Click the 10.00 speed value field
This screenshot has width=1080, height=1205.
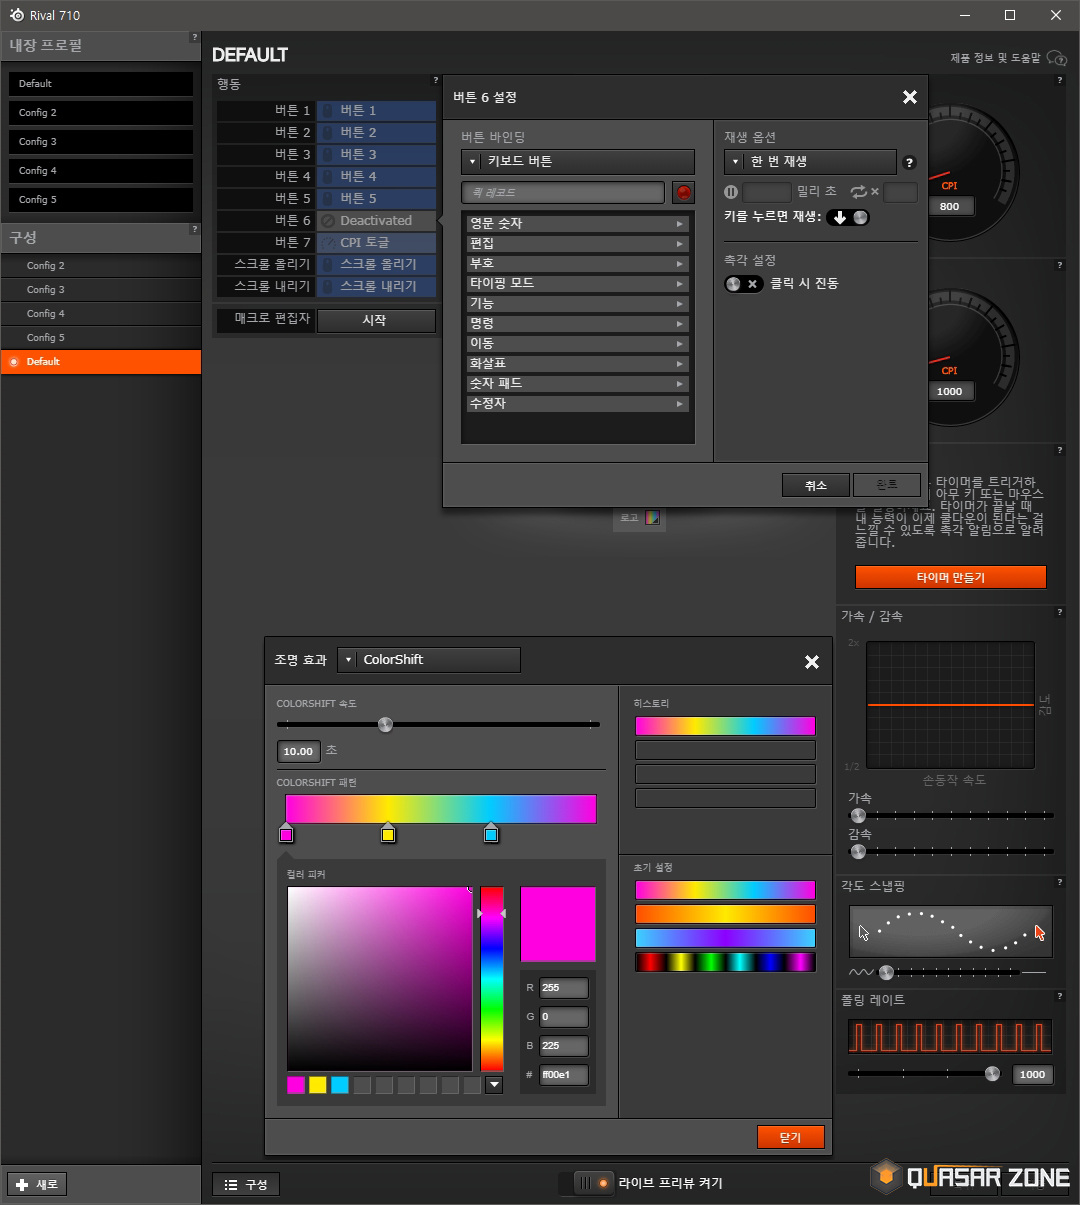point(298,751)
